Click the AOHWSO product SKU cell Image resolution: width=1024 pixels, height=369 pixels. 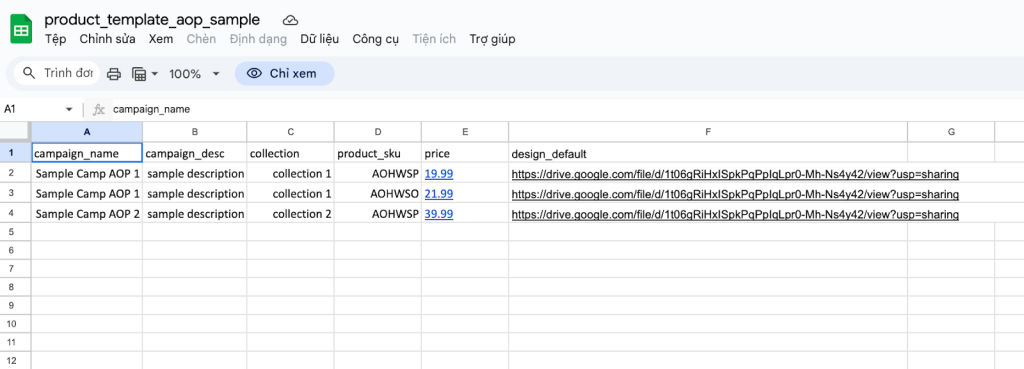pyautogui.click(x=377, y=194)
